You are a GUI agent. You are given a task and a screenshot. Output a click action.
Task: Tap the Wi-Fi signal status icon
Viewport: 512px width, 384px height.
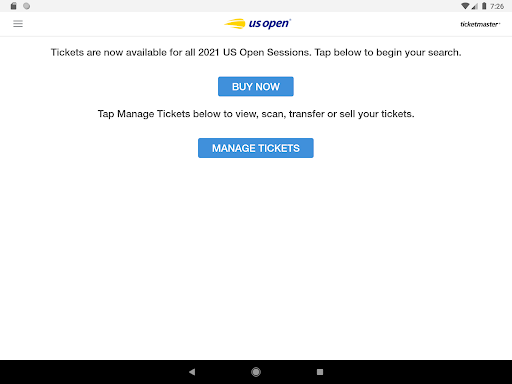pyautogui.click(x=465, y=6)
